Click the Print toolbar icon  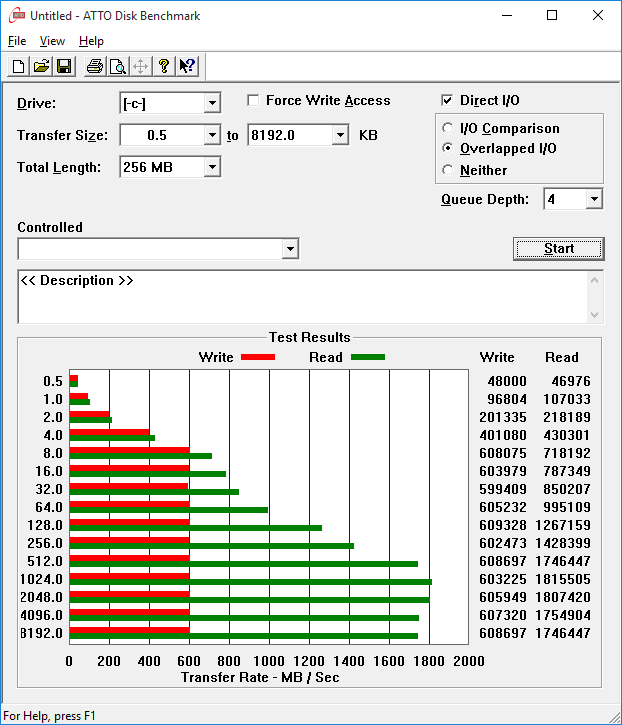coord(95,66)
